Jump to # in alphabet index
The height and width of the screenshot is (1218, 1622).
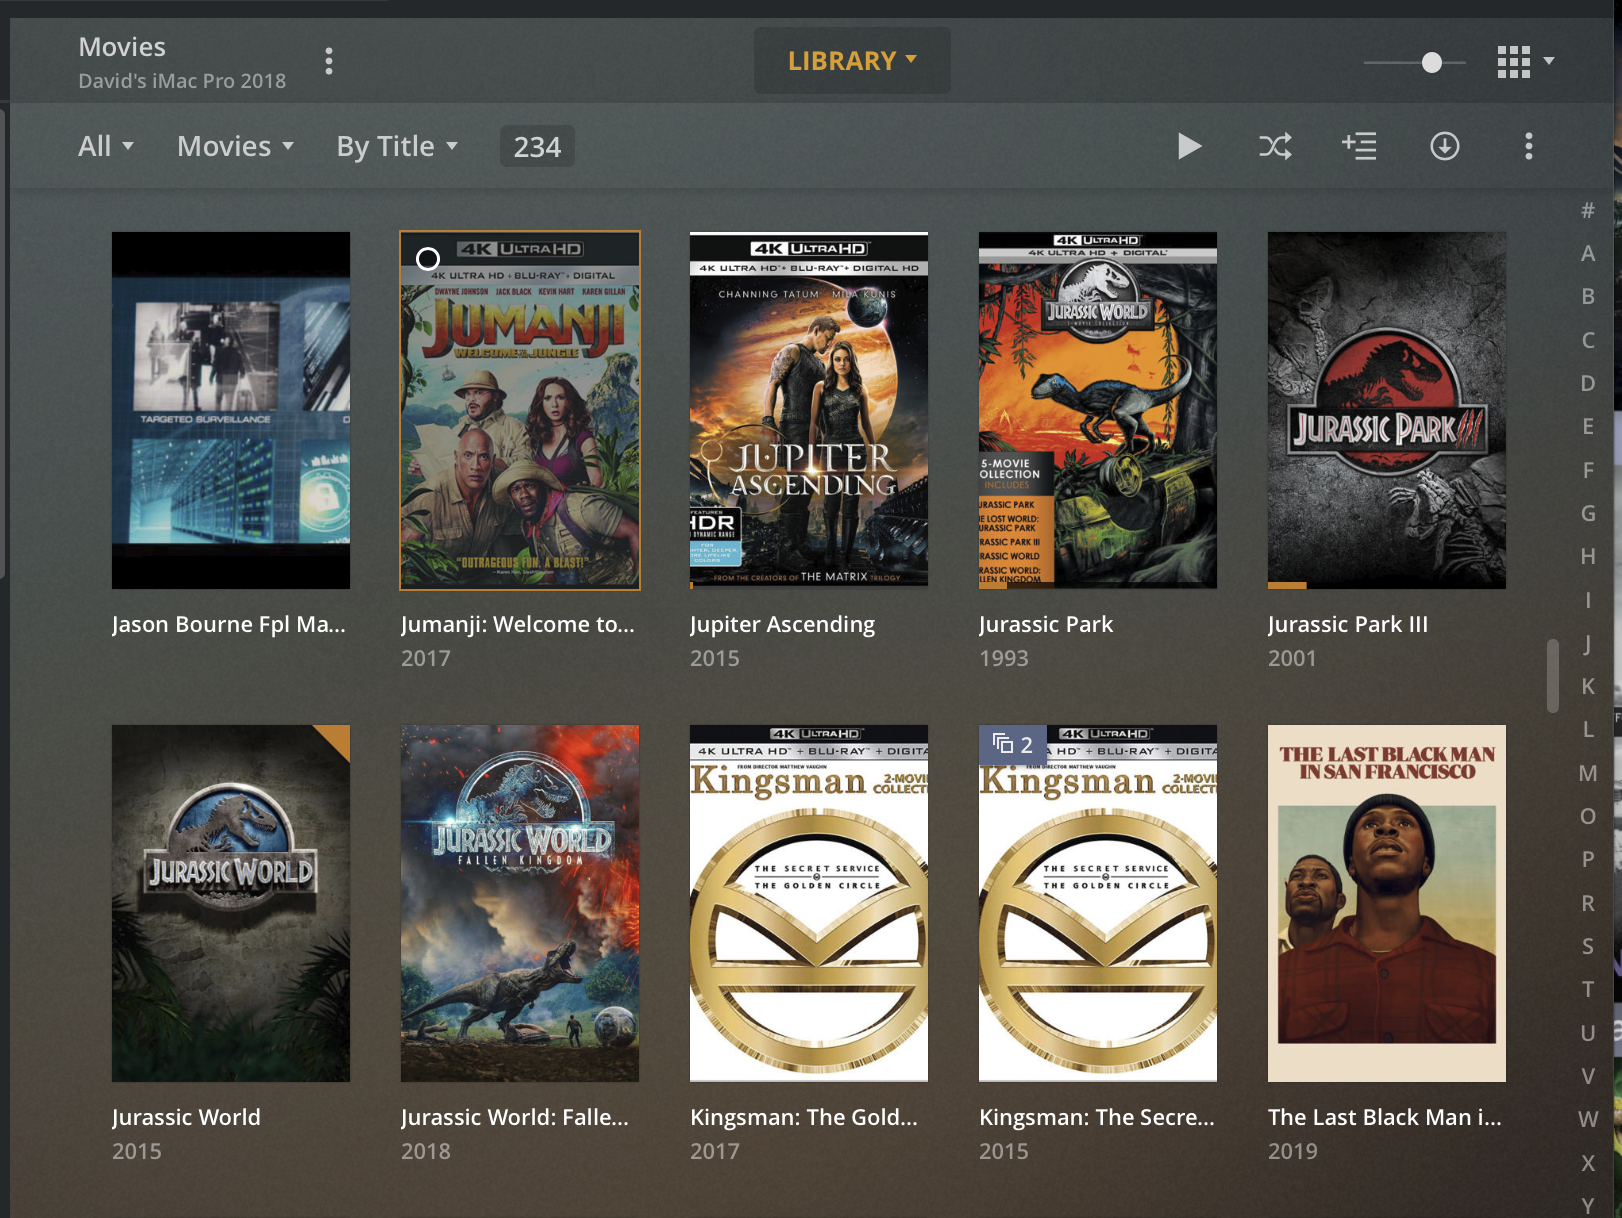[1588, 210]
